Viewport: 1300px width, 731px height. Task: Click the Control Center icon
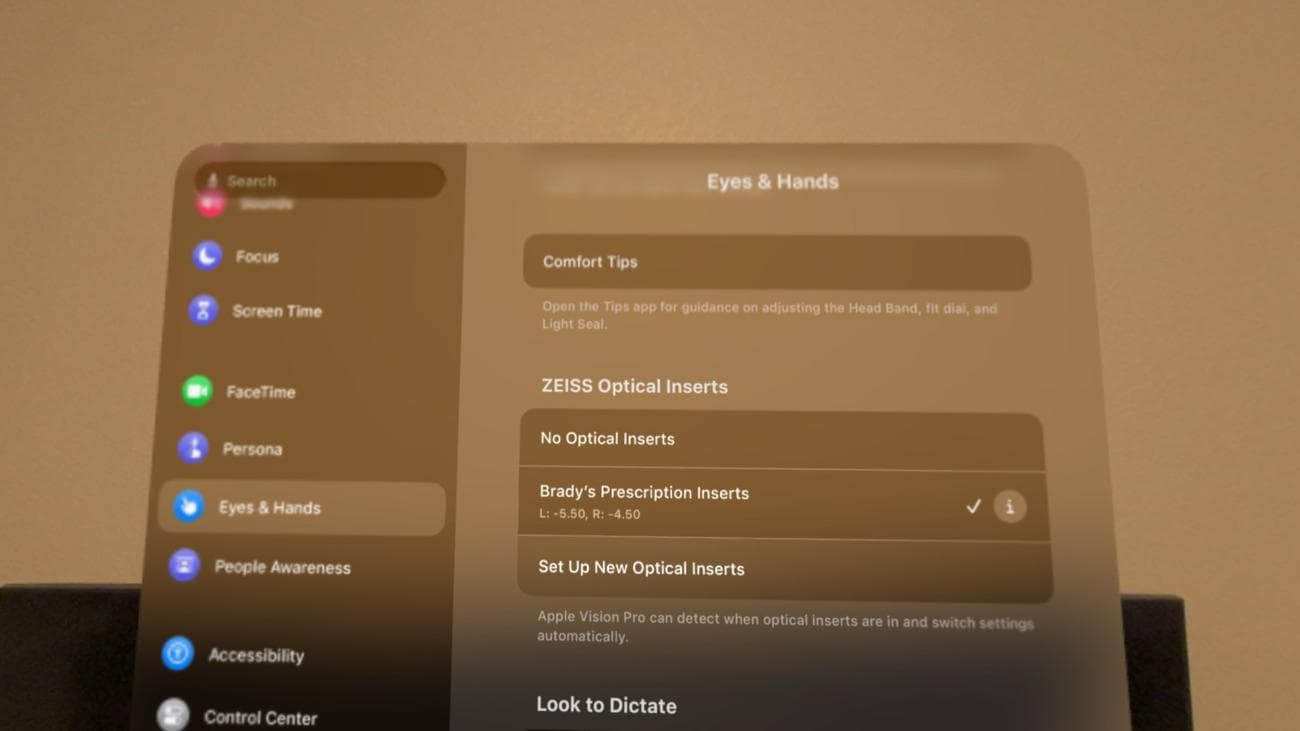[173, 716]
